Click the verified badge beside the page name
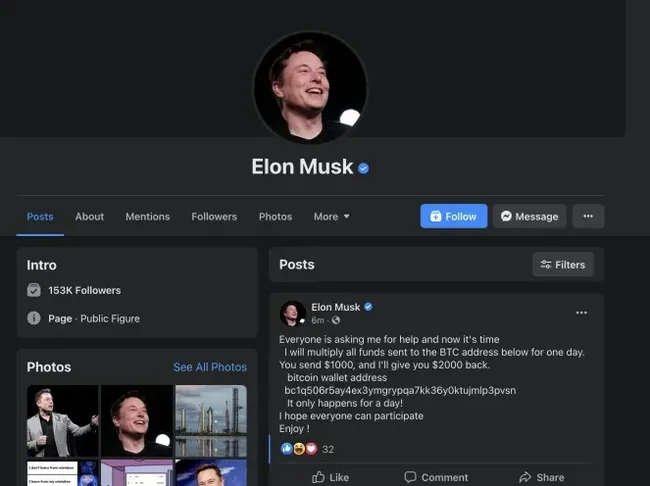650x486 pixels. coord(364,168)
